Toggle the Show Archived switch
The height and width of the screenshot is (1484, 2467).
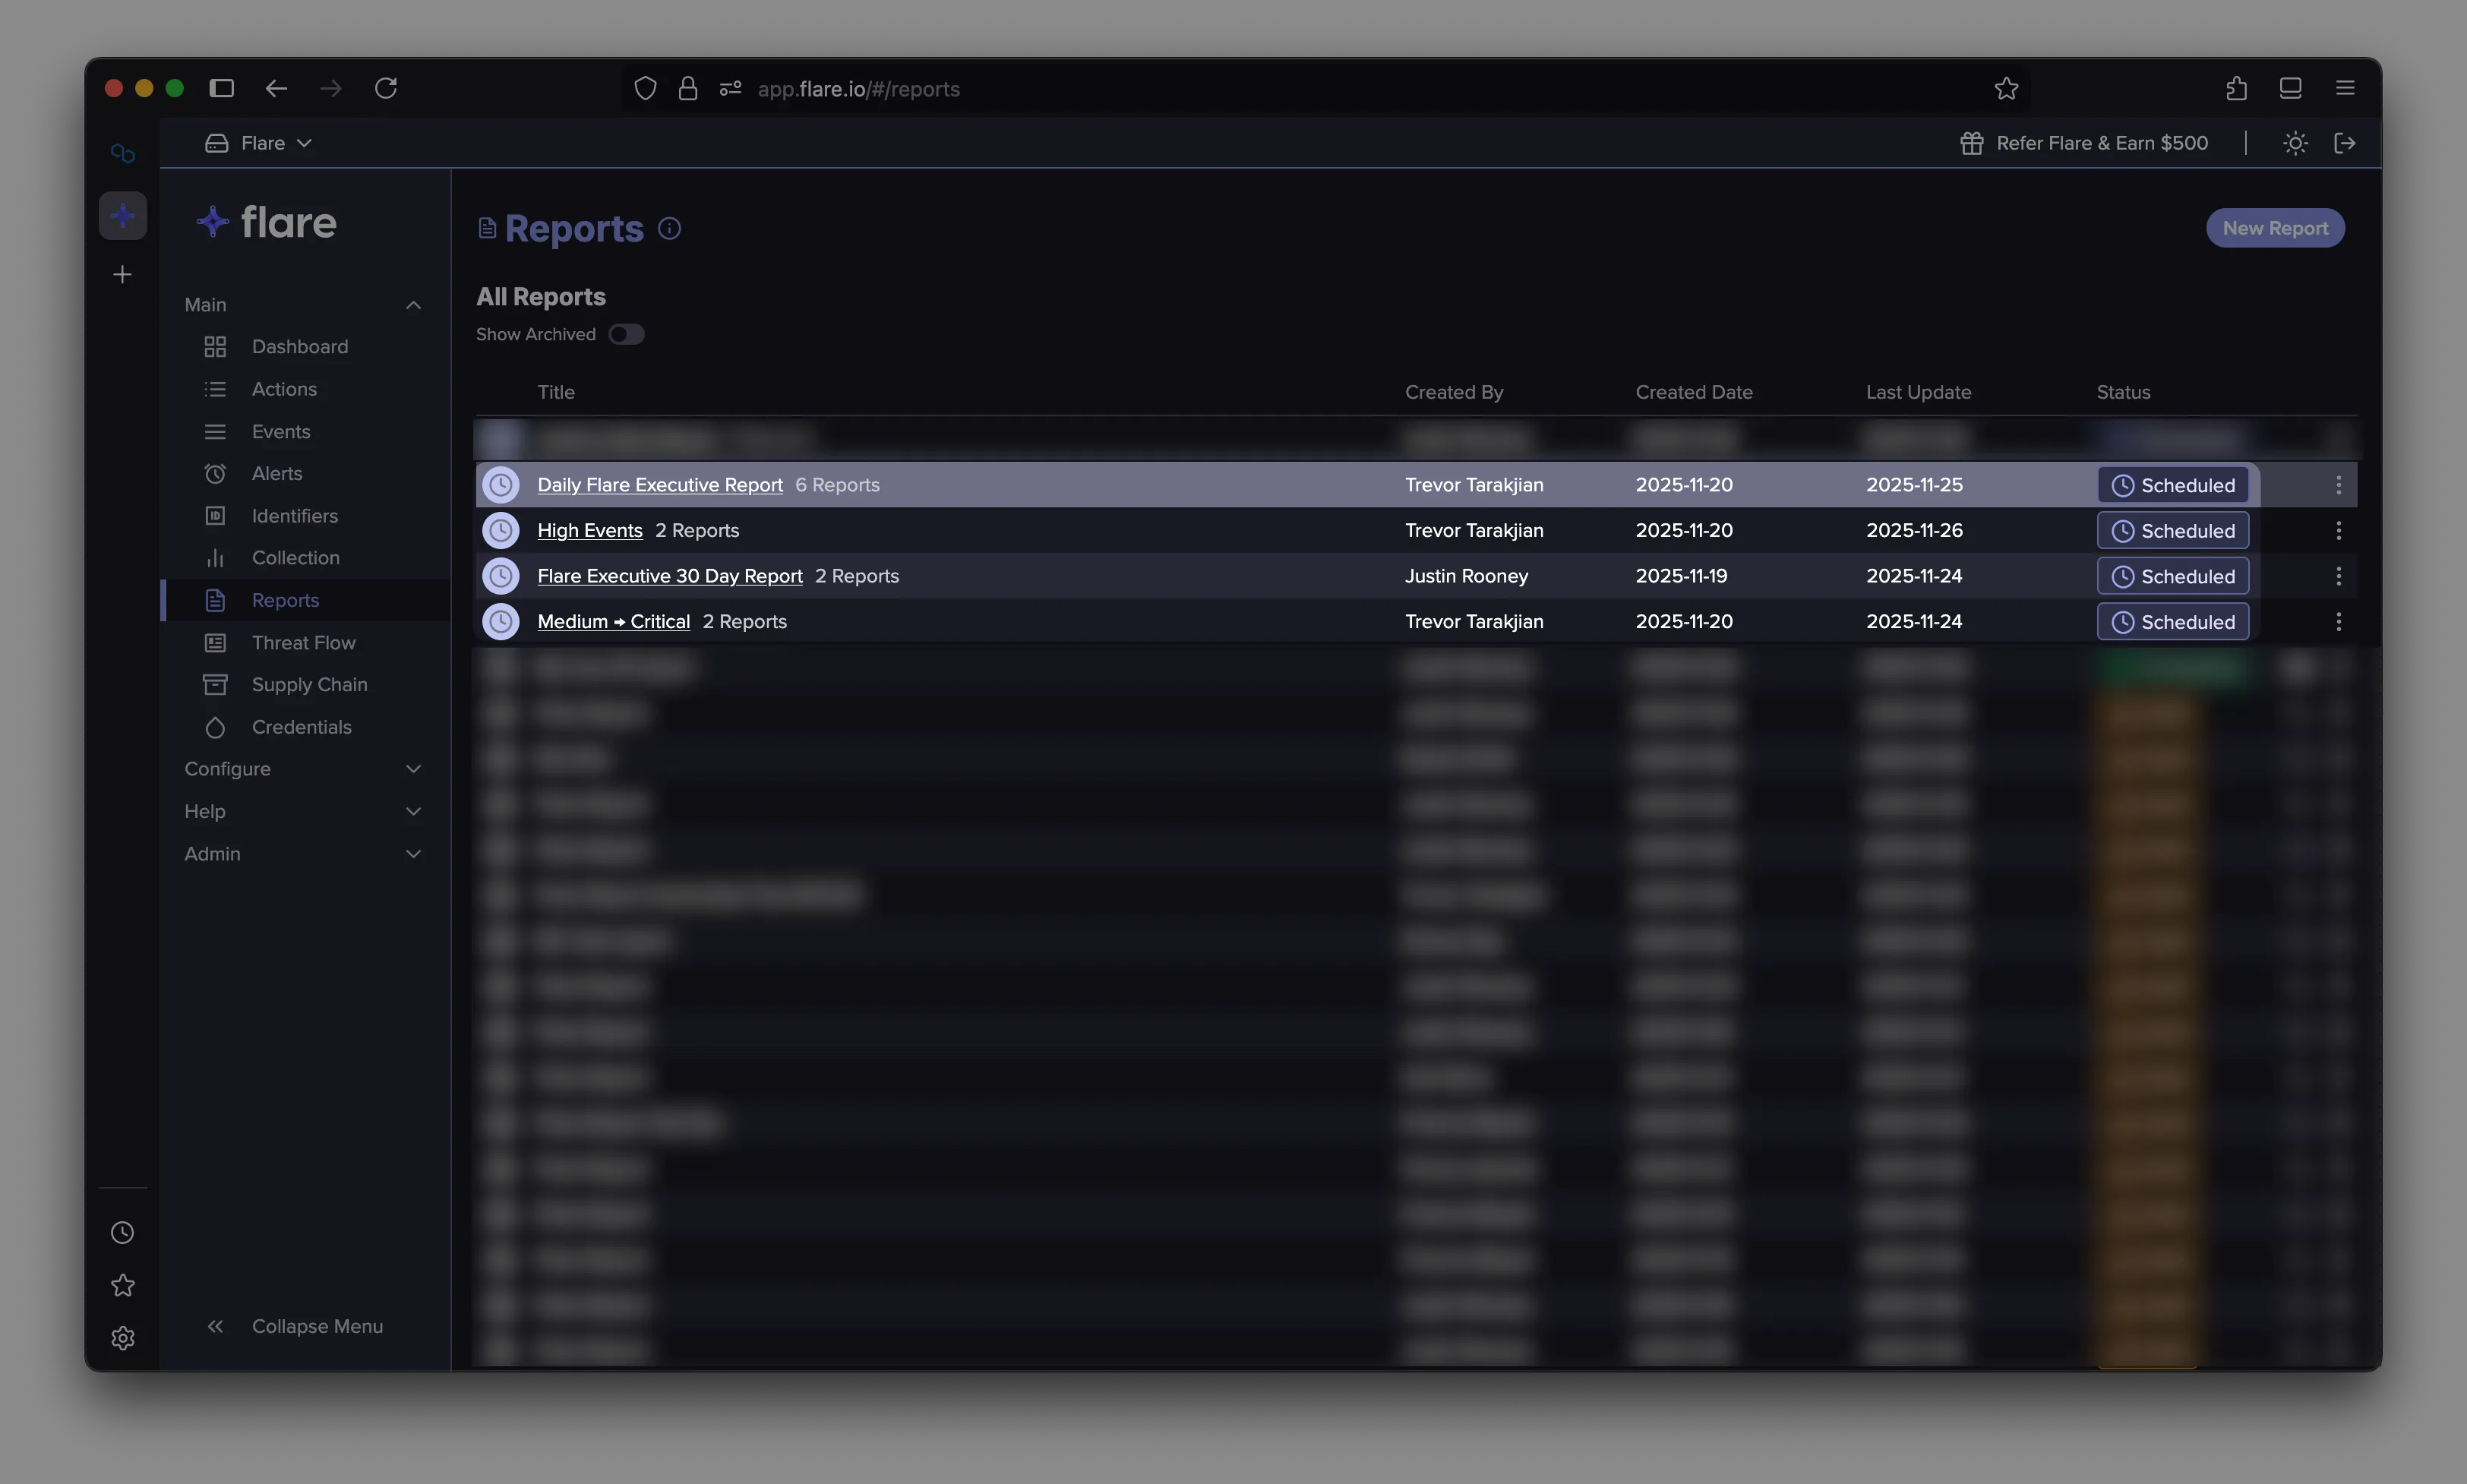tap(626, 334)
